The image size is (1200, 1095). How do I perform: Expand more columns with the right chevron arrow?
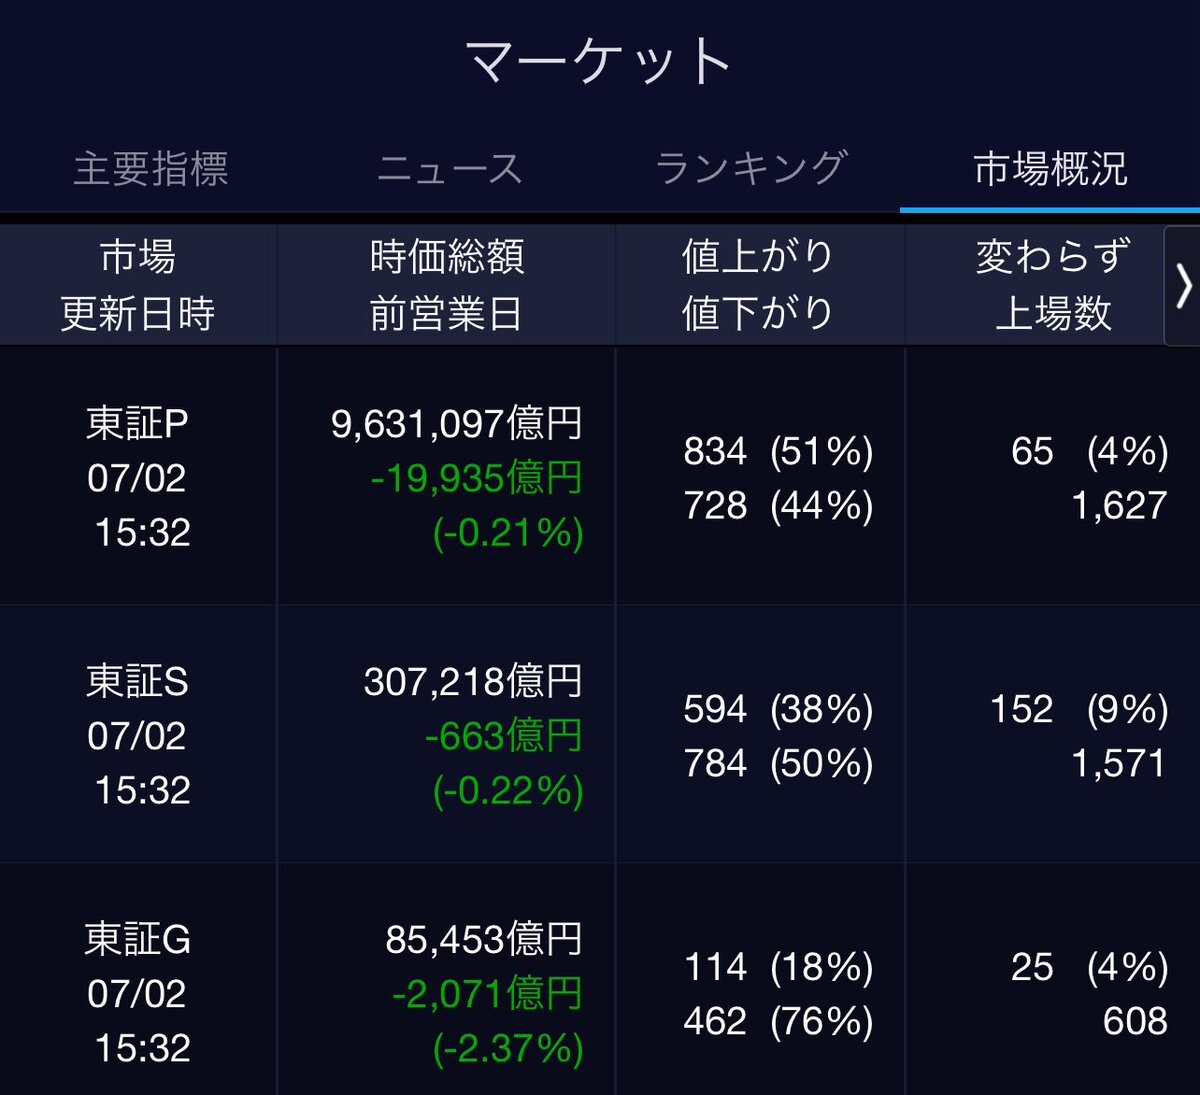point(1183,286)
